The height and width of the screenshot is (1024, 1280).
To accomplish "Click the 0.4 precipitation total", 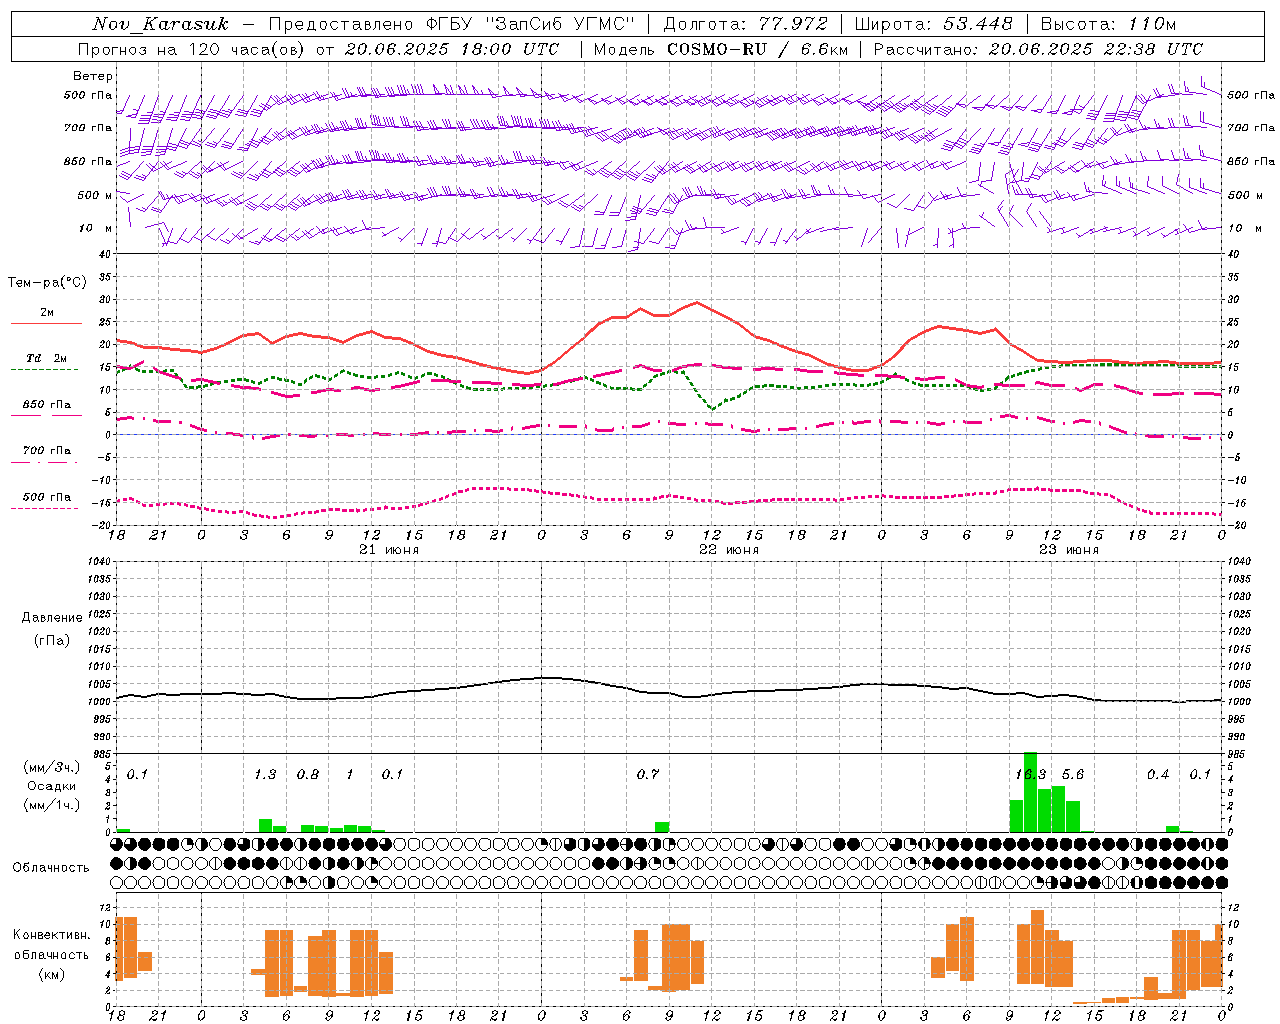I will tap(1158, 775).
